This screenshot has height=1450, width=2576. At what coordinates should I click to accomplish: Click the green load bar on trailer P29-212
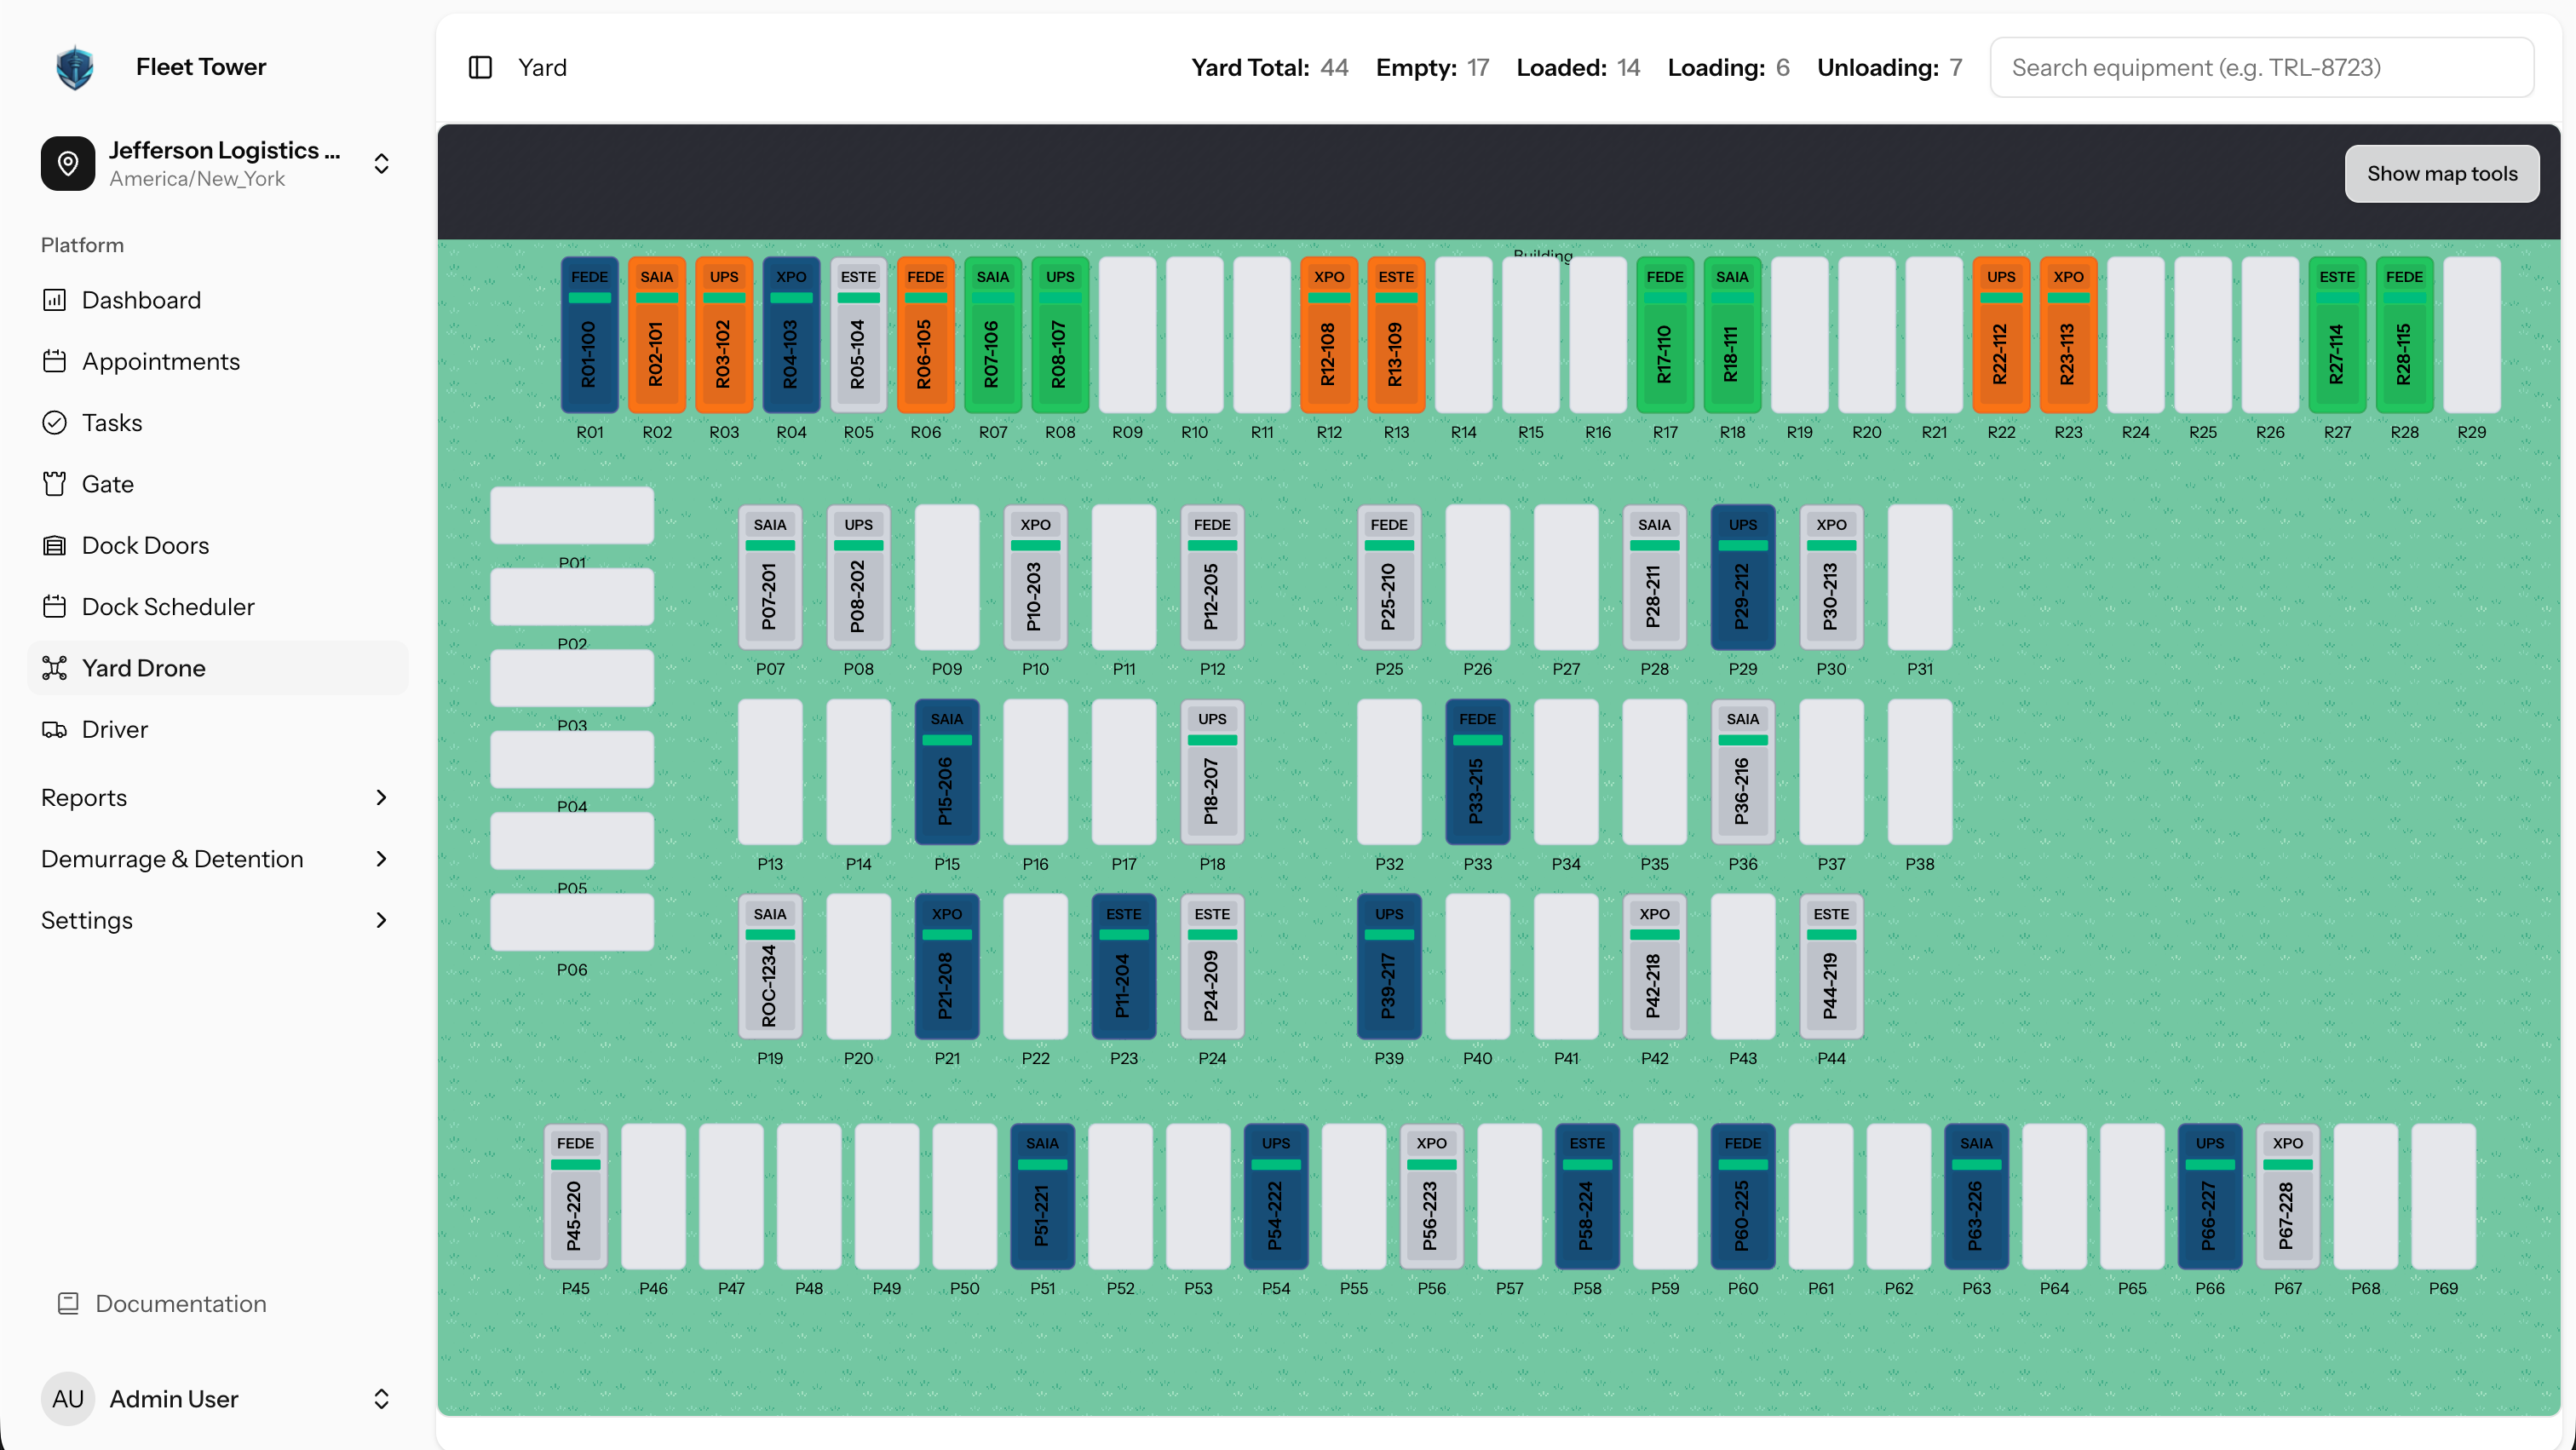tap(1743, 546)
